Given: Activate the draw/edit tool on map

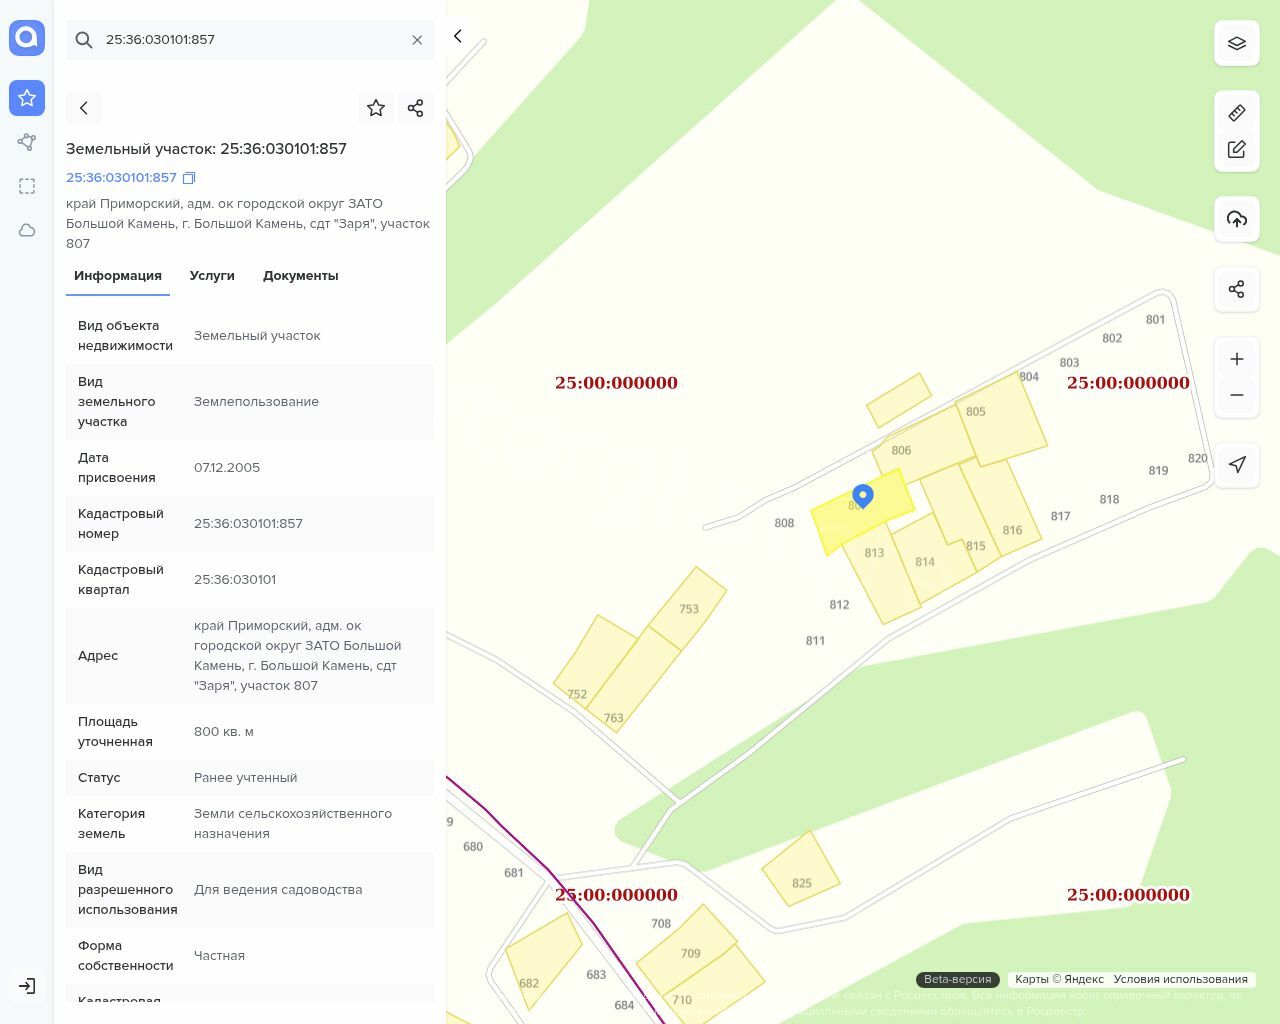Looking at the screenshot, I should [x=1236, y=149].
